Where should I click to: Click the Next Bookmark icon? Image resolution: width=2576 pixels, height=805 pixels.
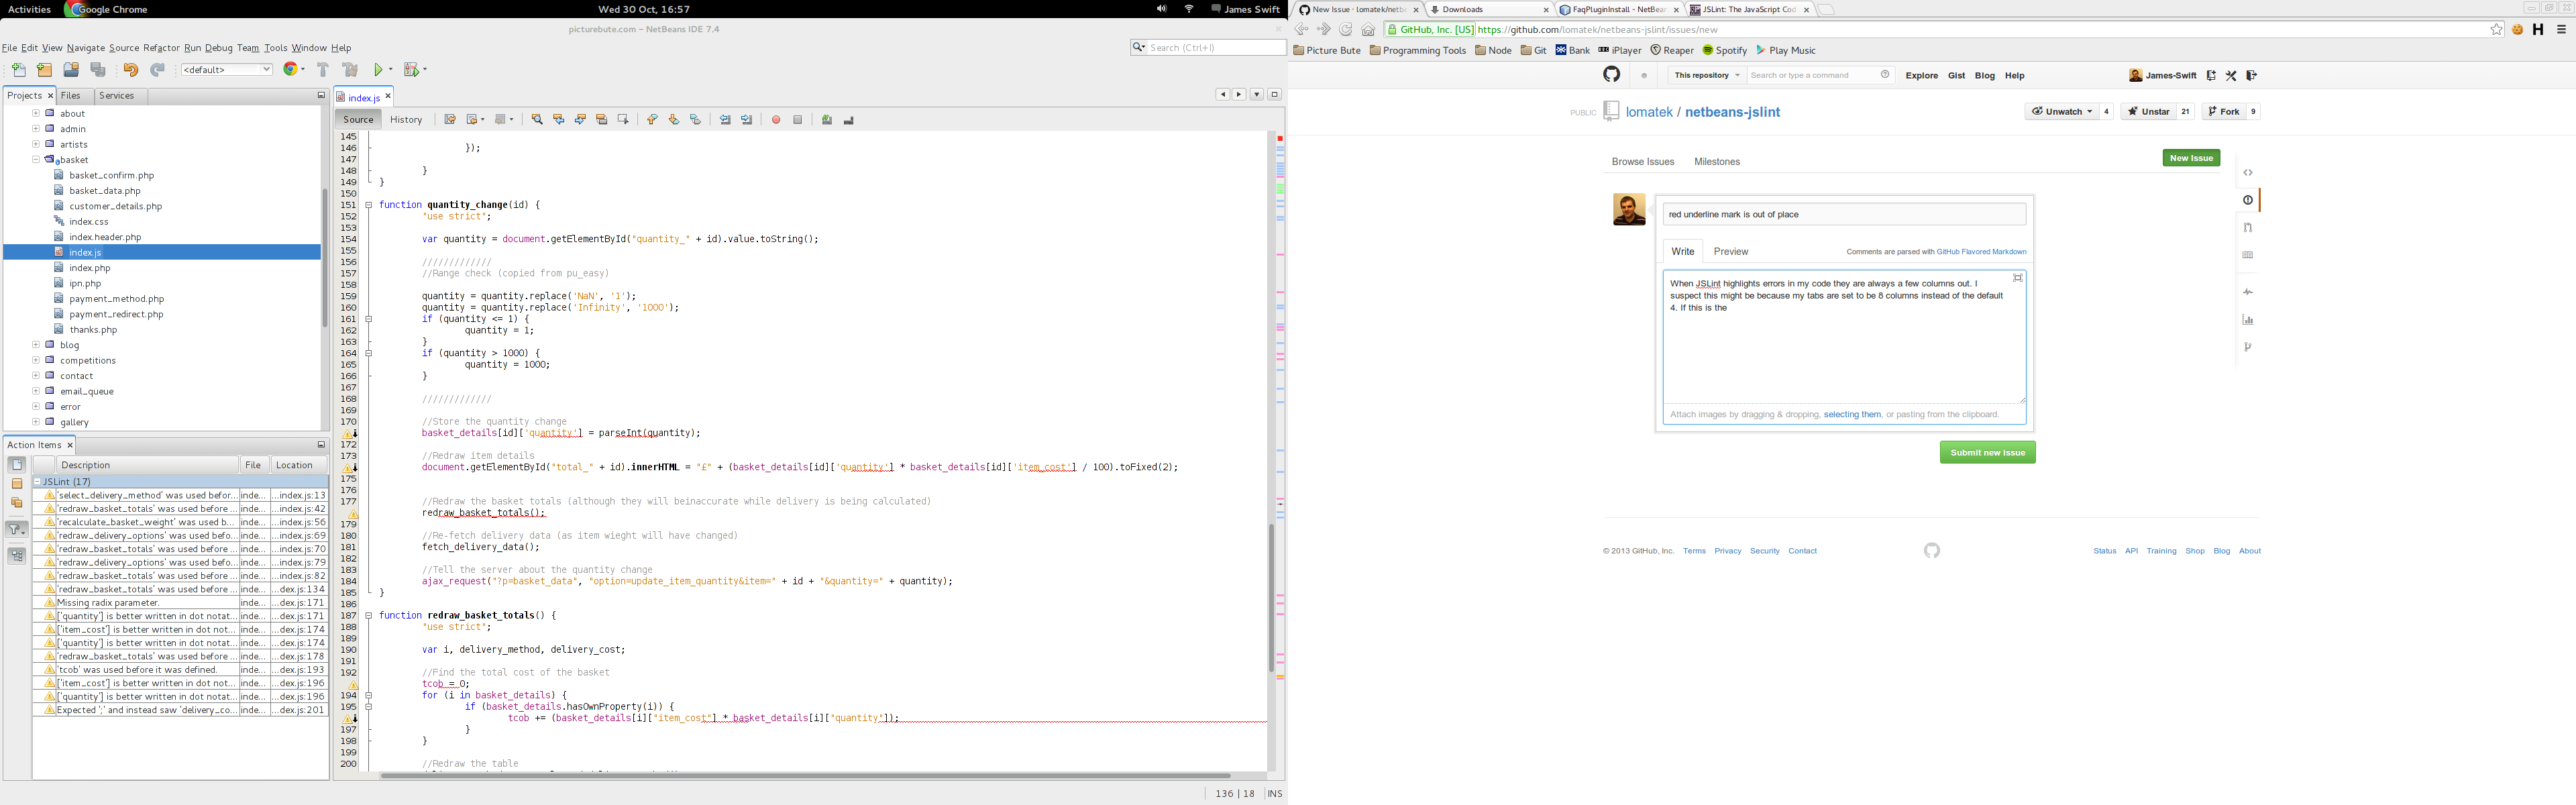(x=674, y=120)
